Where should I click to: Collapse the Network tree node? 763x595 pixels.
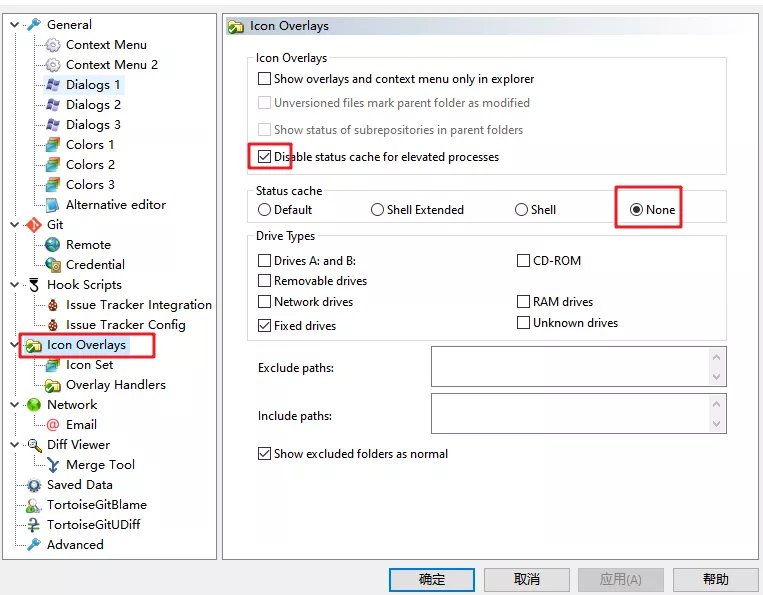pos(15,405)
